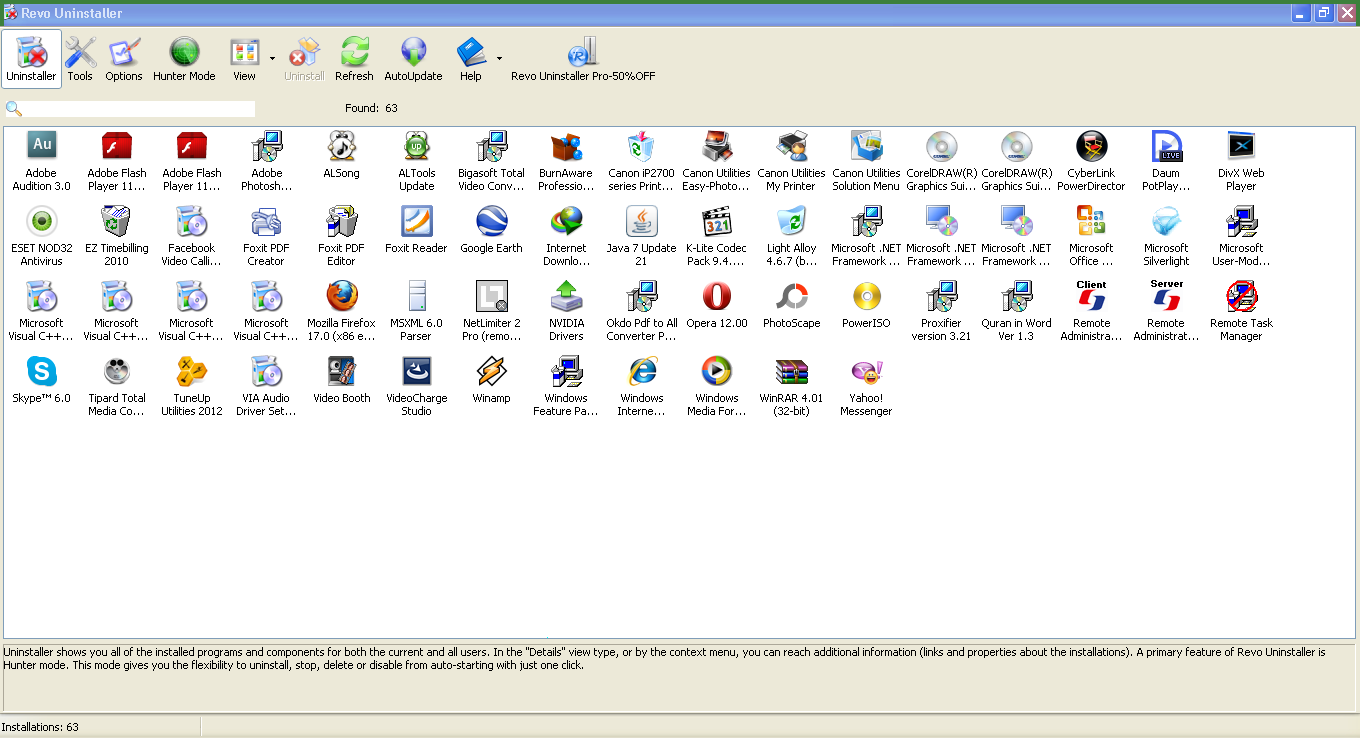Image resolution: width=1360 pixels, height=738 pixels.
Task: Select Microsoft User-Mode Driver icon
Action: (1242, 220)
